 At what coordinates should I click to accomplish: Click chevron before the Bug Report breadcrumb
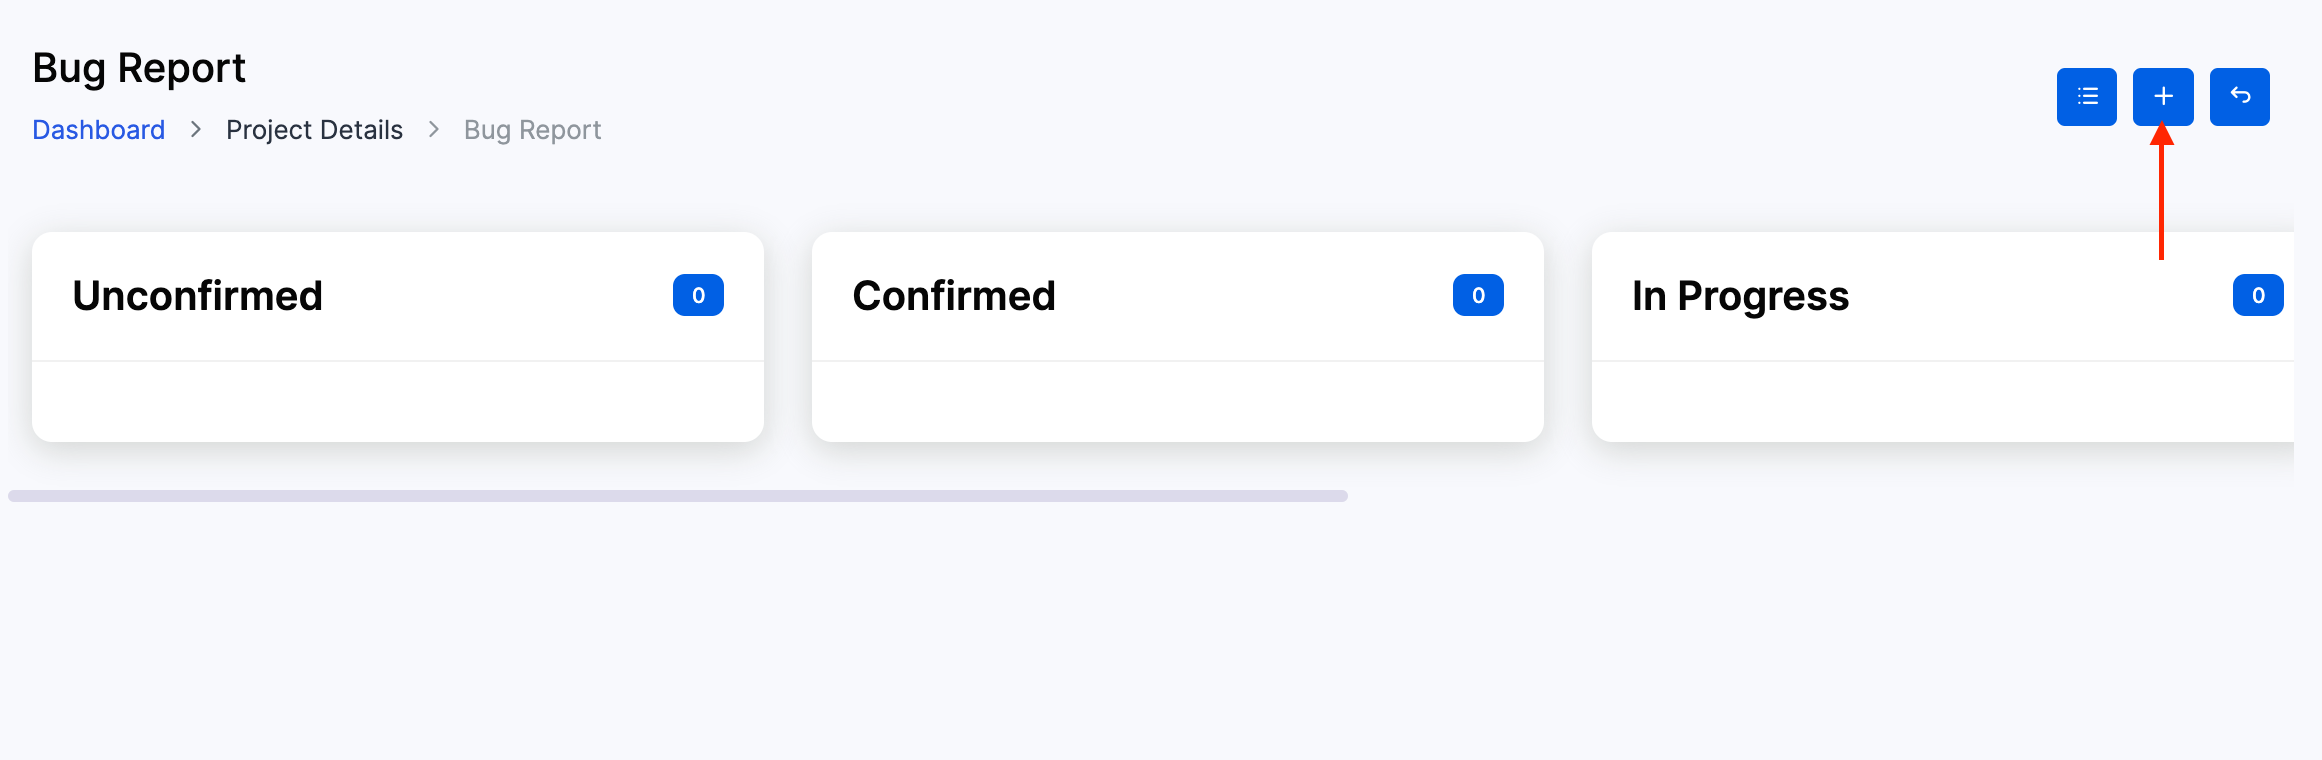click(434, 130)
